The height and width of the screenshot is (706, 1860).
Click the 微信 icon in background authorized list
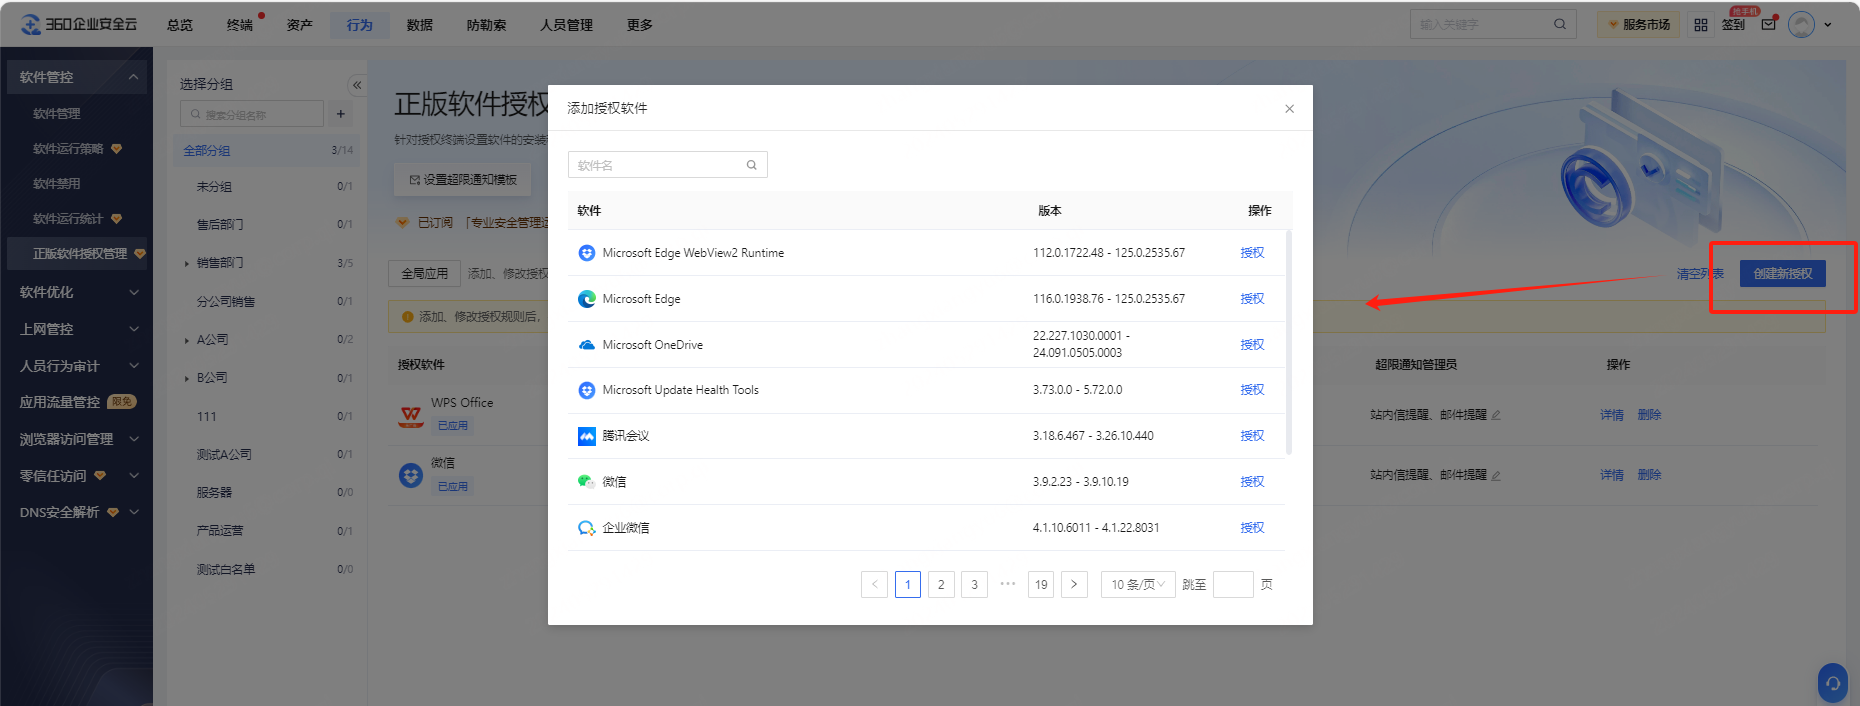[411, 475]
